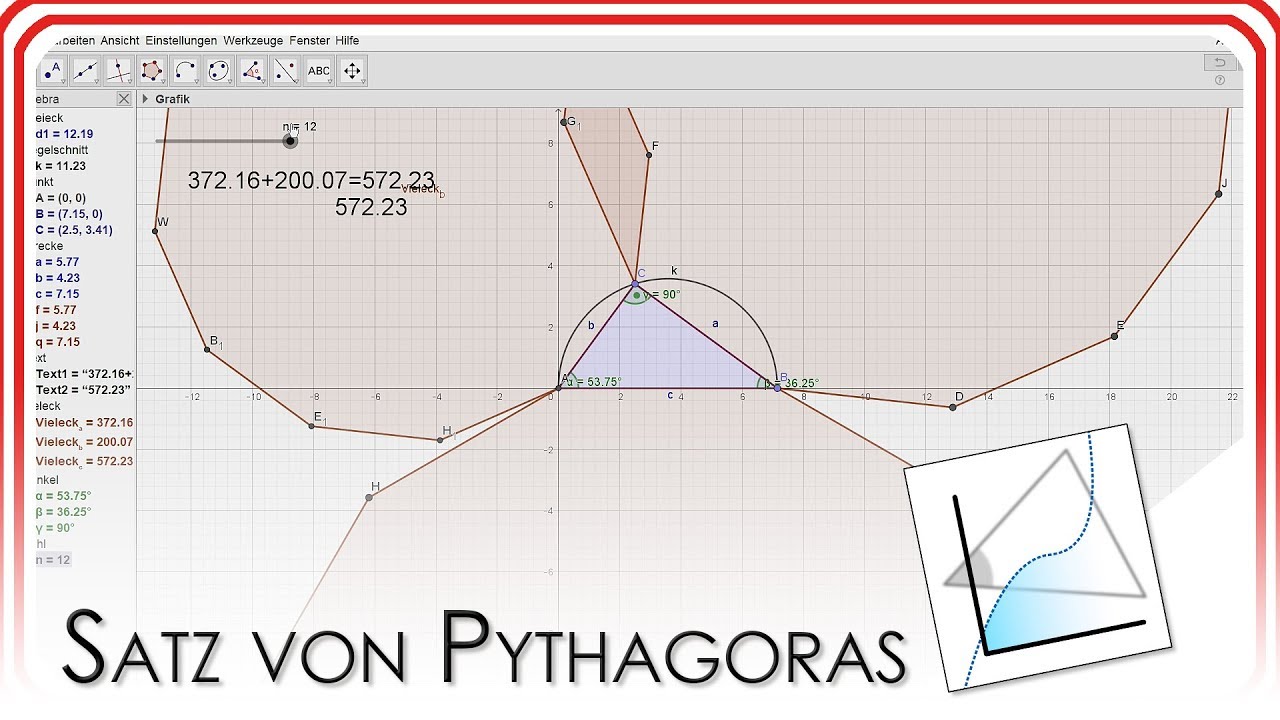Select entry Vieleck a = 372.16
This screenshot has height=720, width=1280.
coord(84,423)
